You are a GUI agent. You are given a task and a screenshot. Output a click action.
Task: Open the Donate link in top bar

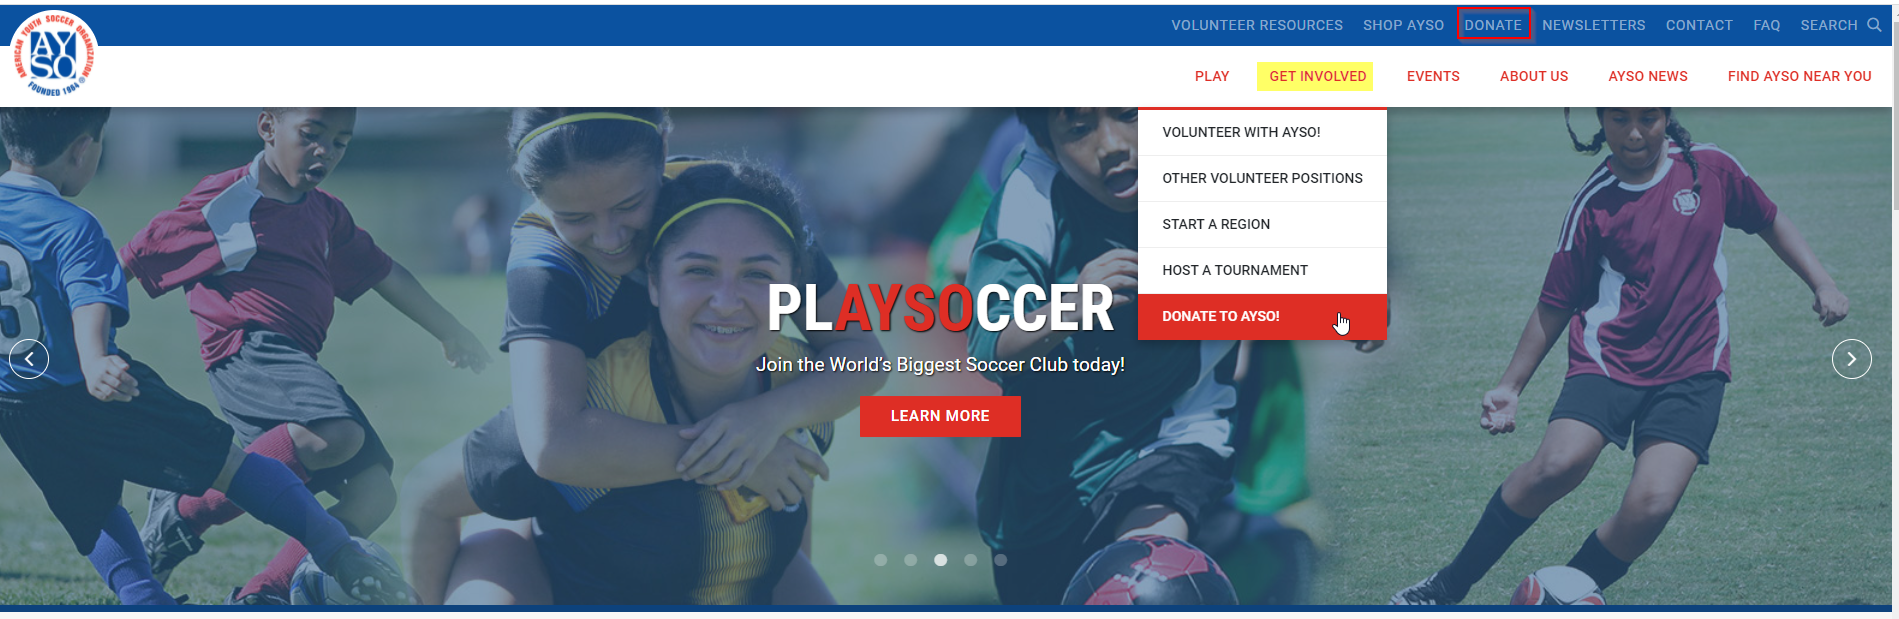1493,25
